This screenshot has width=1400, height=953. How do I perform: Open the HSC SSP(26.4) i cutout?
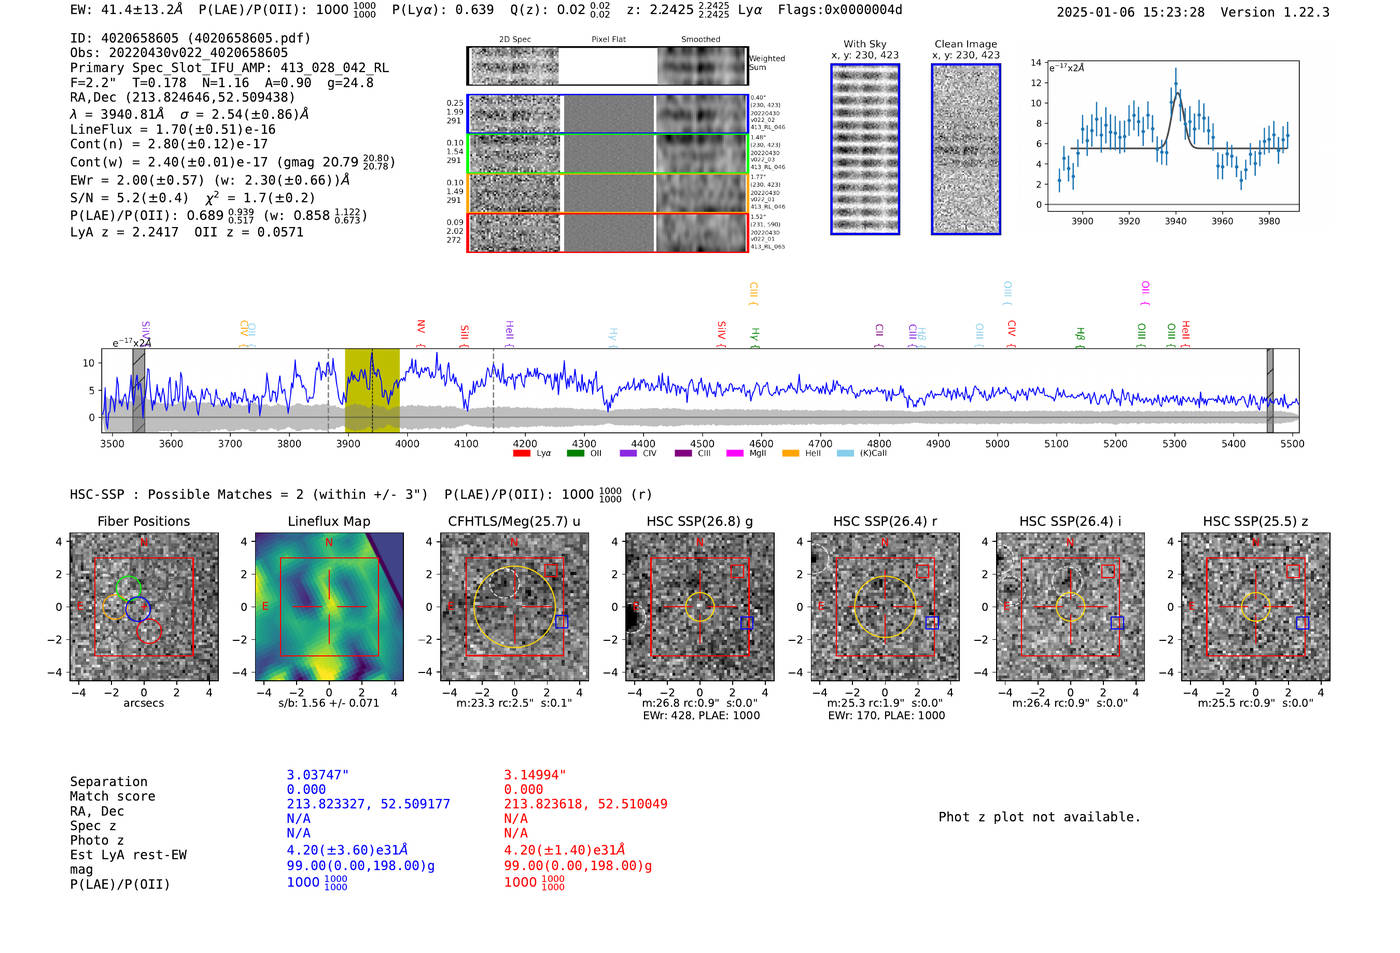[1070, 607]
